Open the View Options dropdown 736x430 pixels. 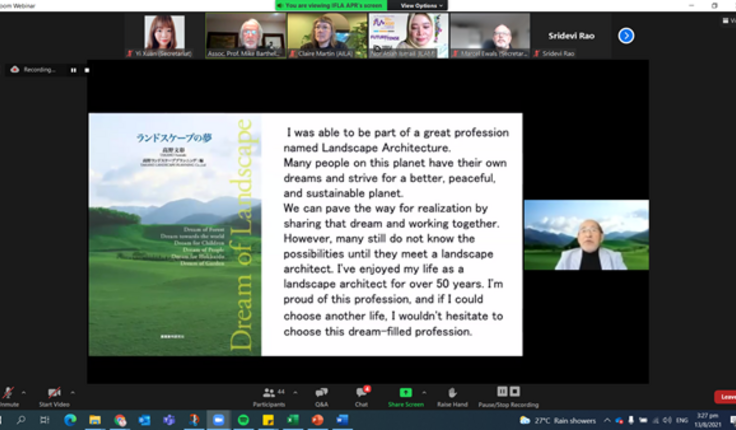(x=421, y=6)
